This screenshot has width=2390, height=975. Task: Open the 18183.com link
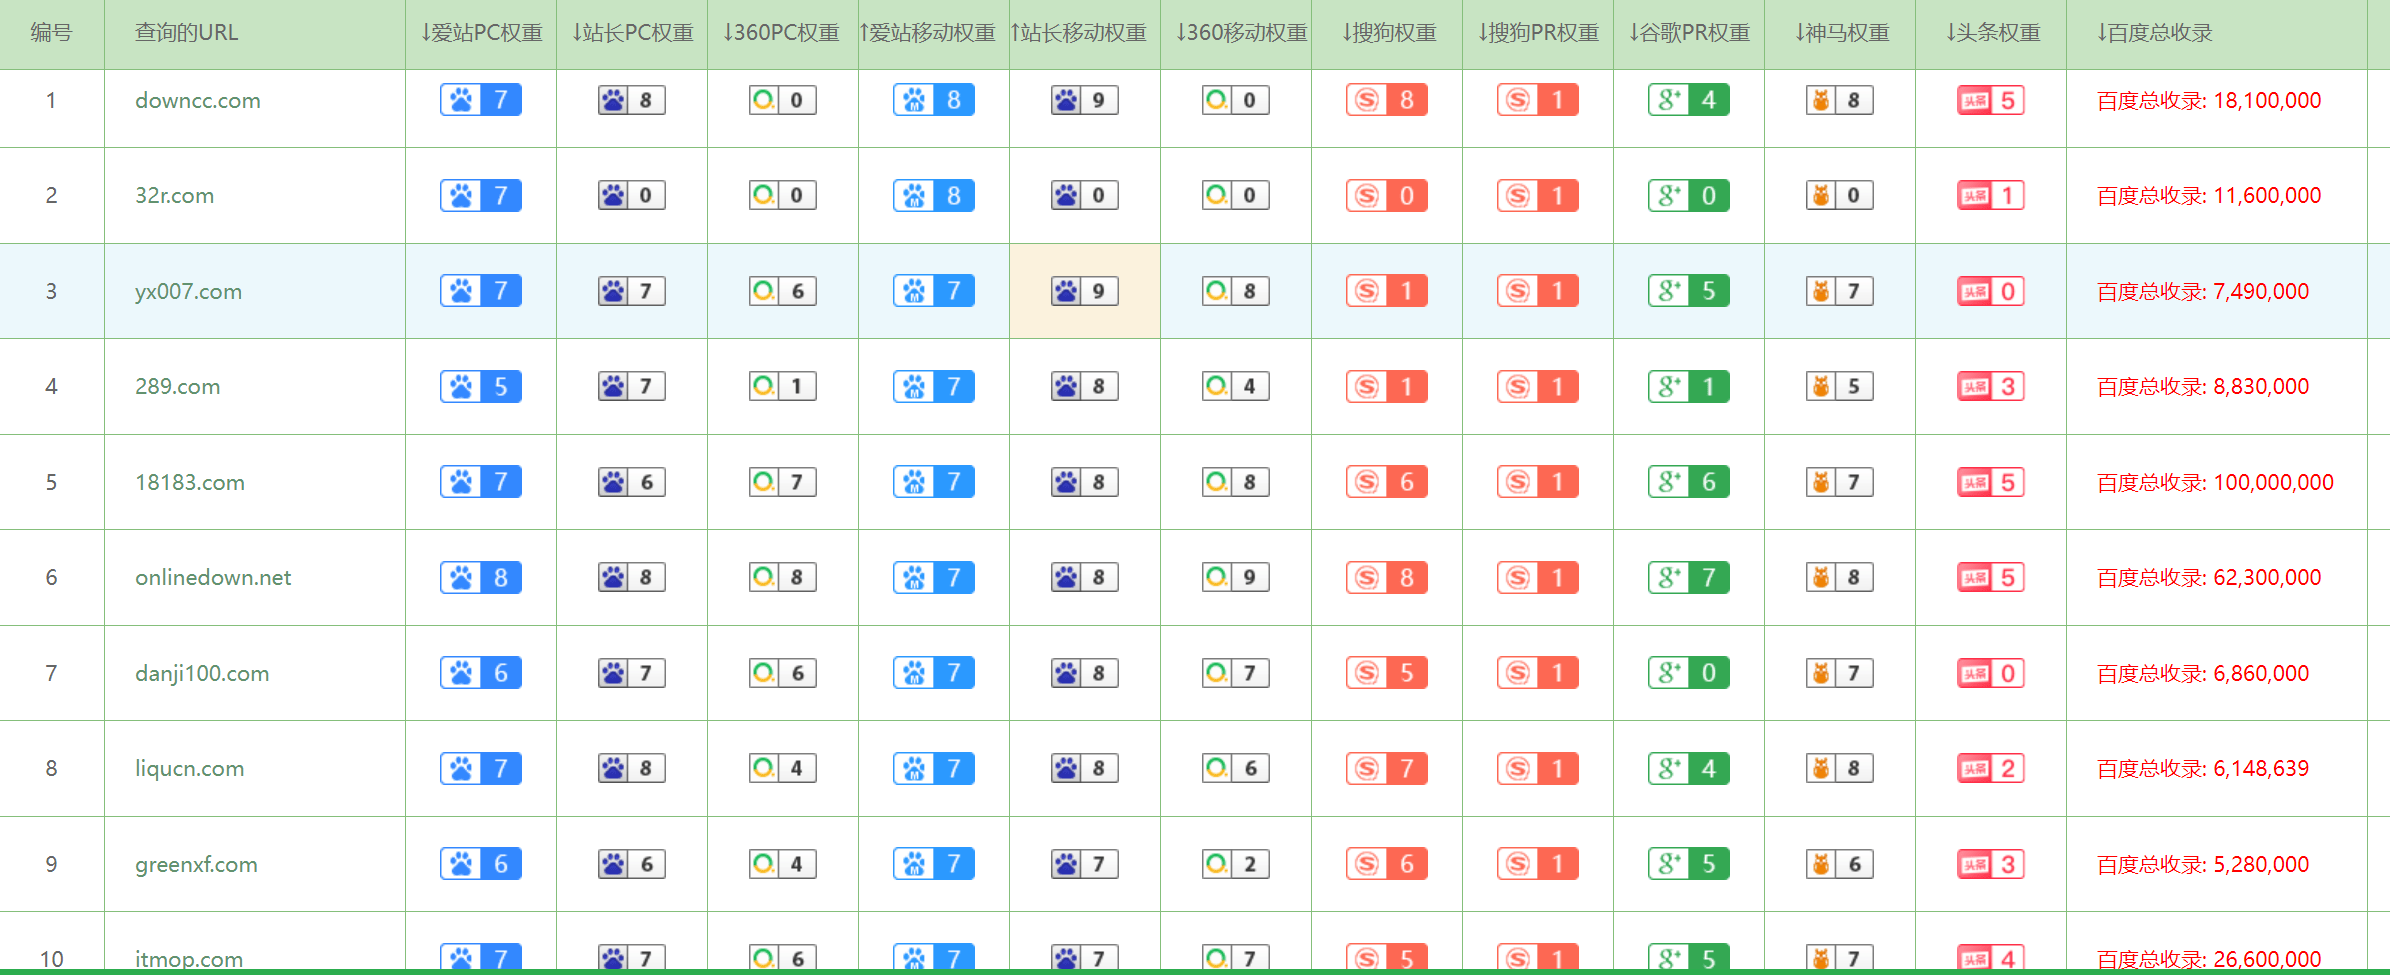[x=190, y=482]
